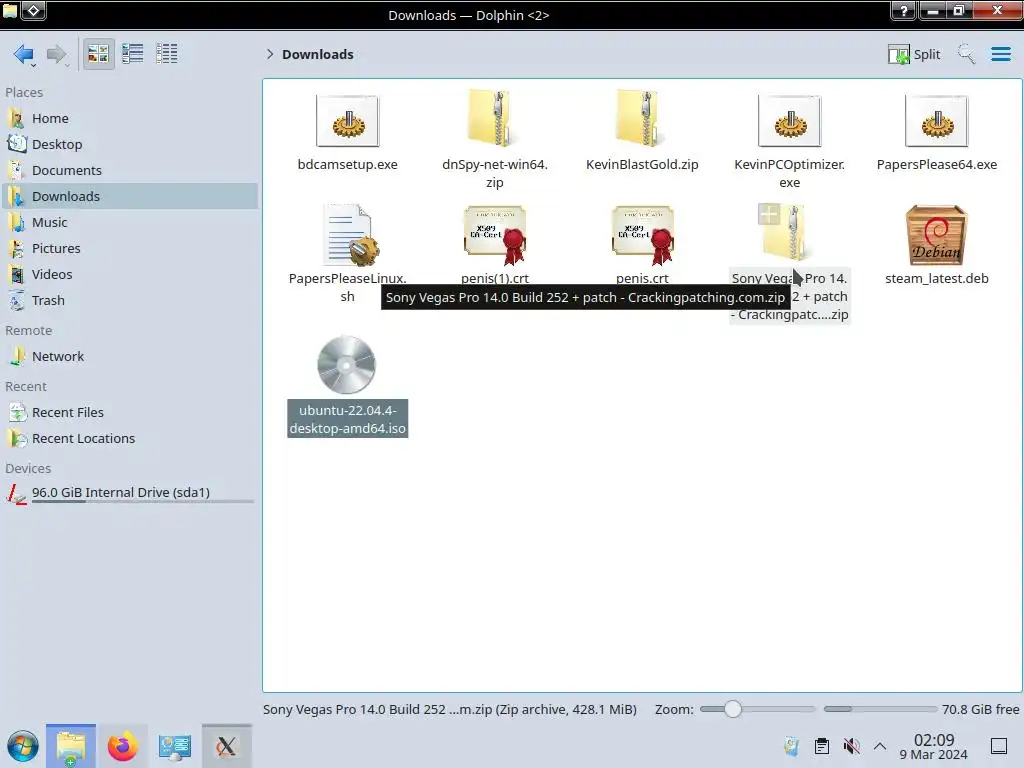
Task: Open the clipboard tray icon
Action: pyautogui.click(x=822, y=746)
